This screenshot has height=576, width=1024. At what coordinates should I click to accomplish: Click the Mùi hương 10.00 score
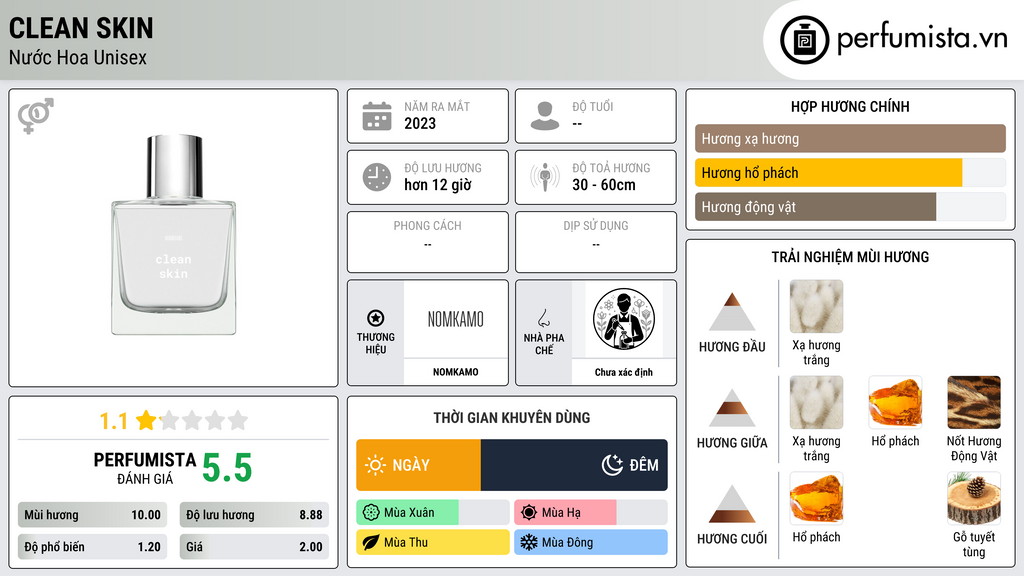pos(92,515)
